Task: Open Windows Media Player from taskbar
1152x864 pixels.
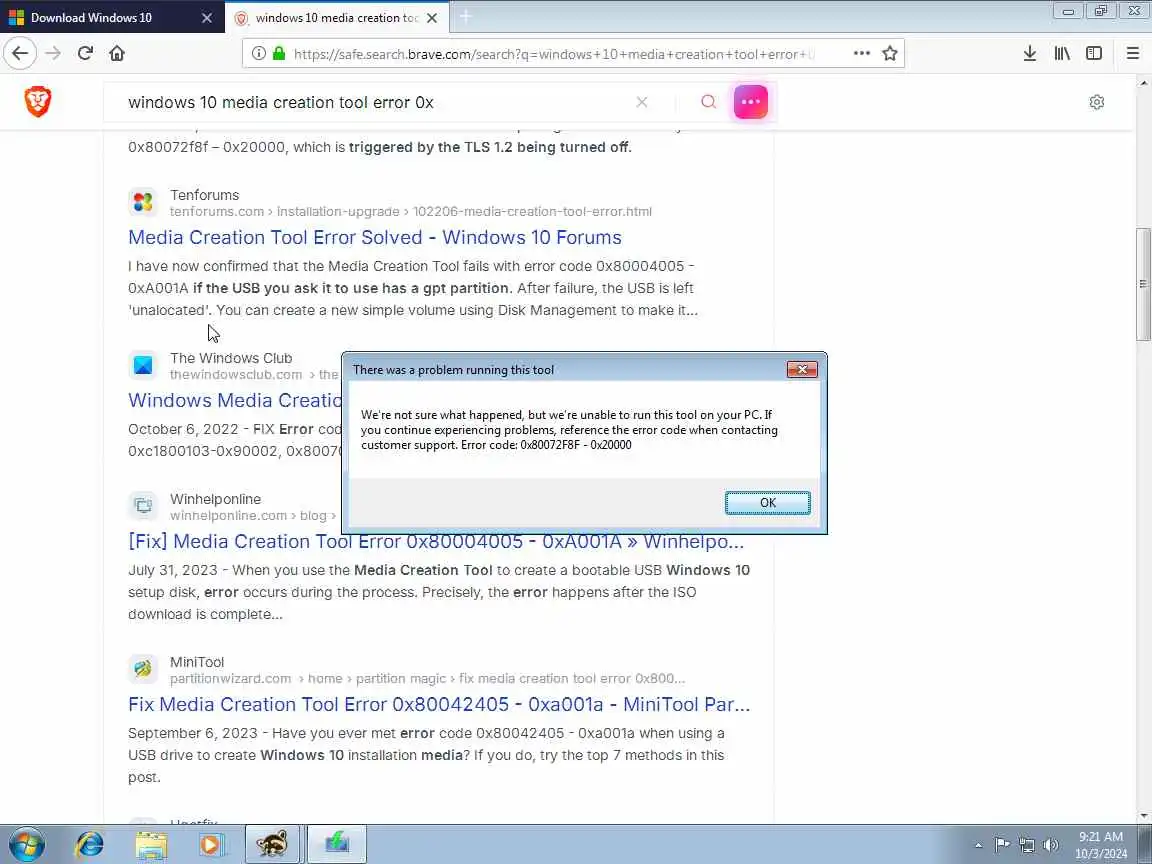Action: pos(211,844)
